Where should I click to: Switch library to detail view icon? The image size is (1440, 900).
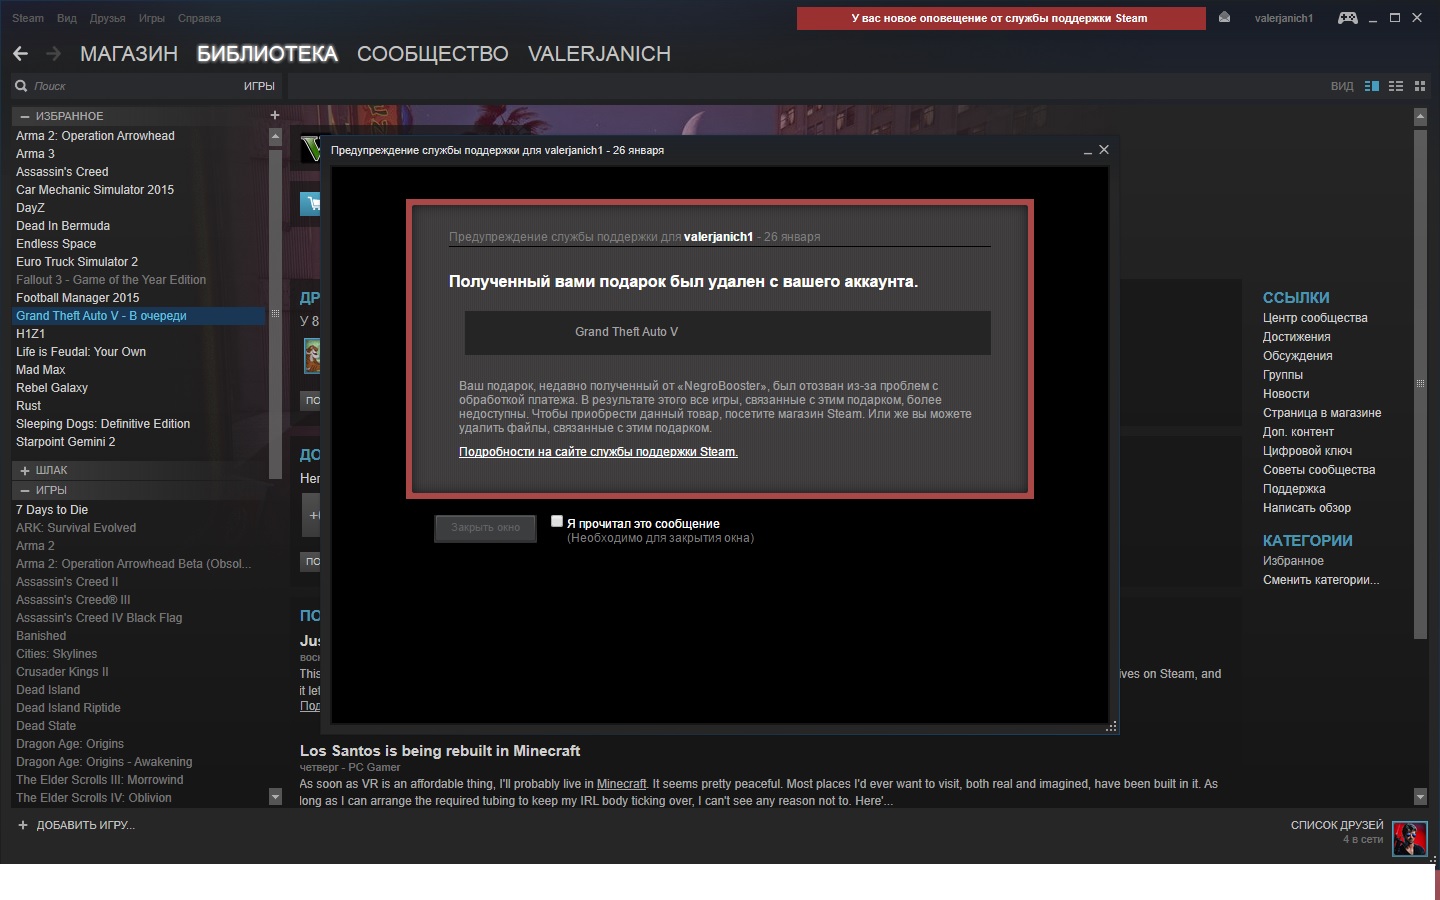point(1372,86)
